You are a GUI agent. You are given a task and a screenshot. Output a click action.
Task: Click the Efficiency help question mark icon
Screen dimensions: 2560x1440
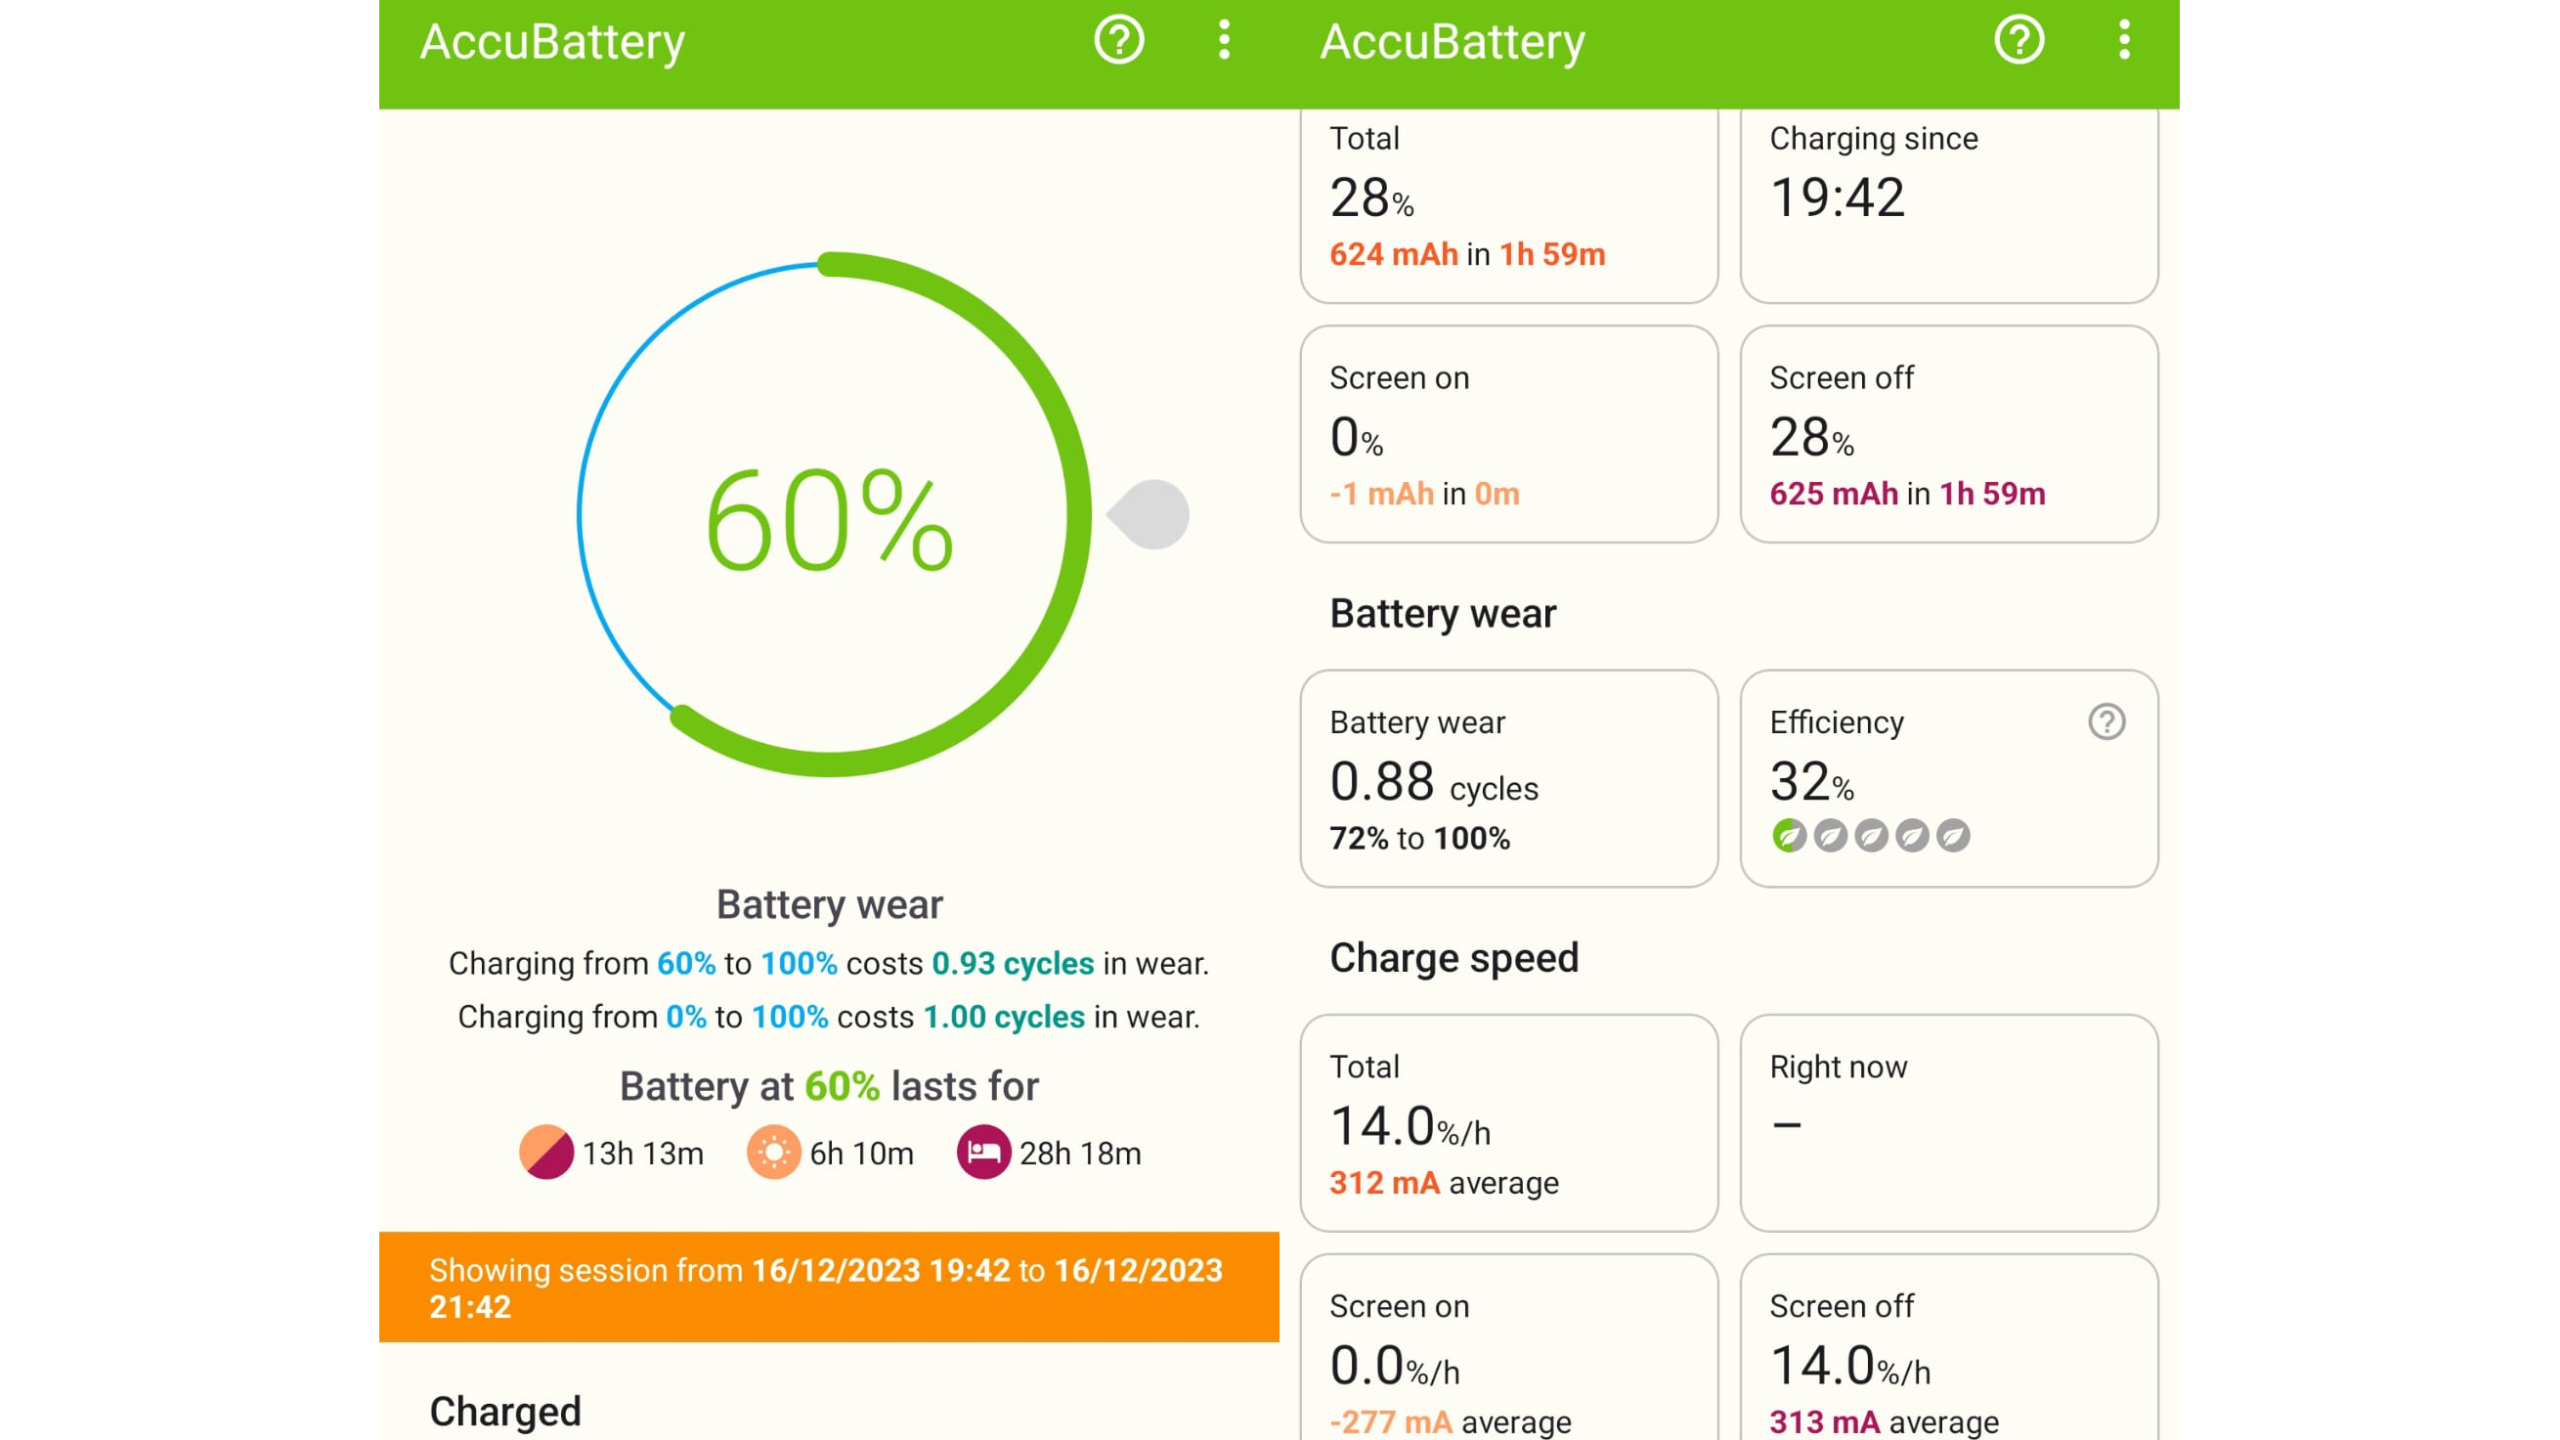2106,722
